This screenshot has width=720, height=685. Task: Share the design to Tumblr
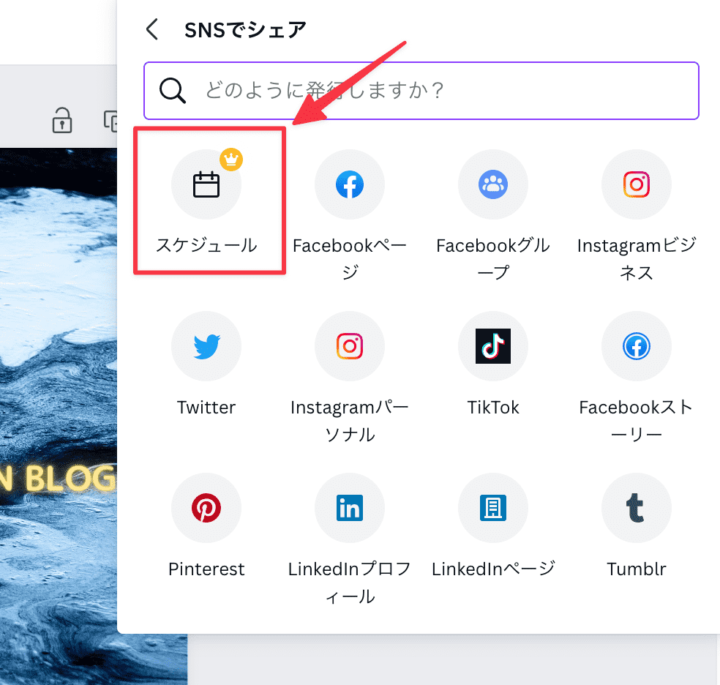click(x=636, y=507)
